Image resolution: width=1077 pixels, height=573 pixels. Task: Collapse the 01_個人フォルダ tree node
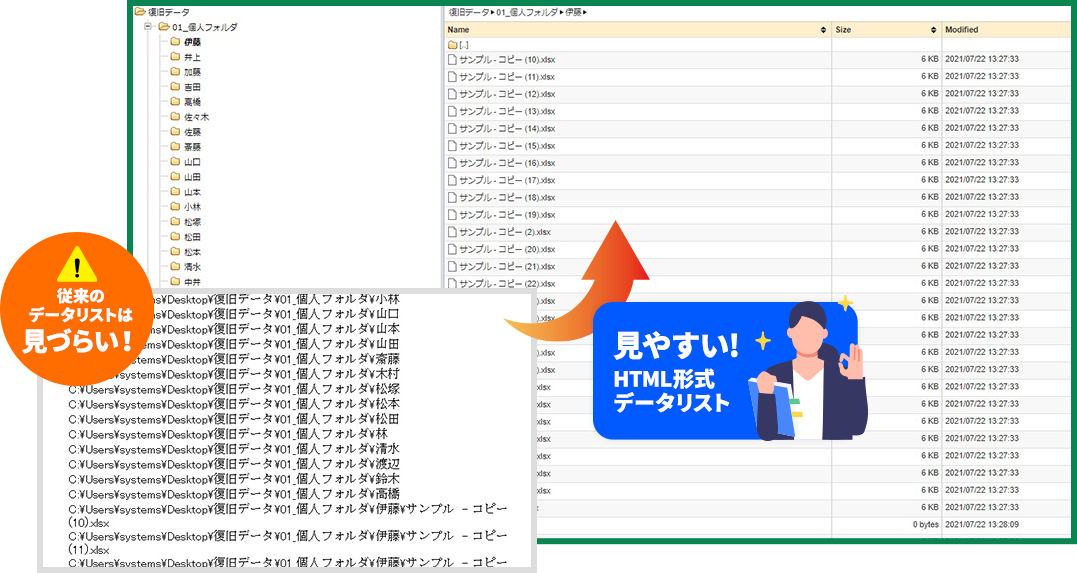coord(148,27)
